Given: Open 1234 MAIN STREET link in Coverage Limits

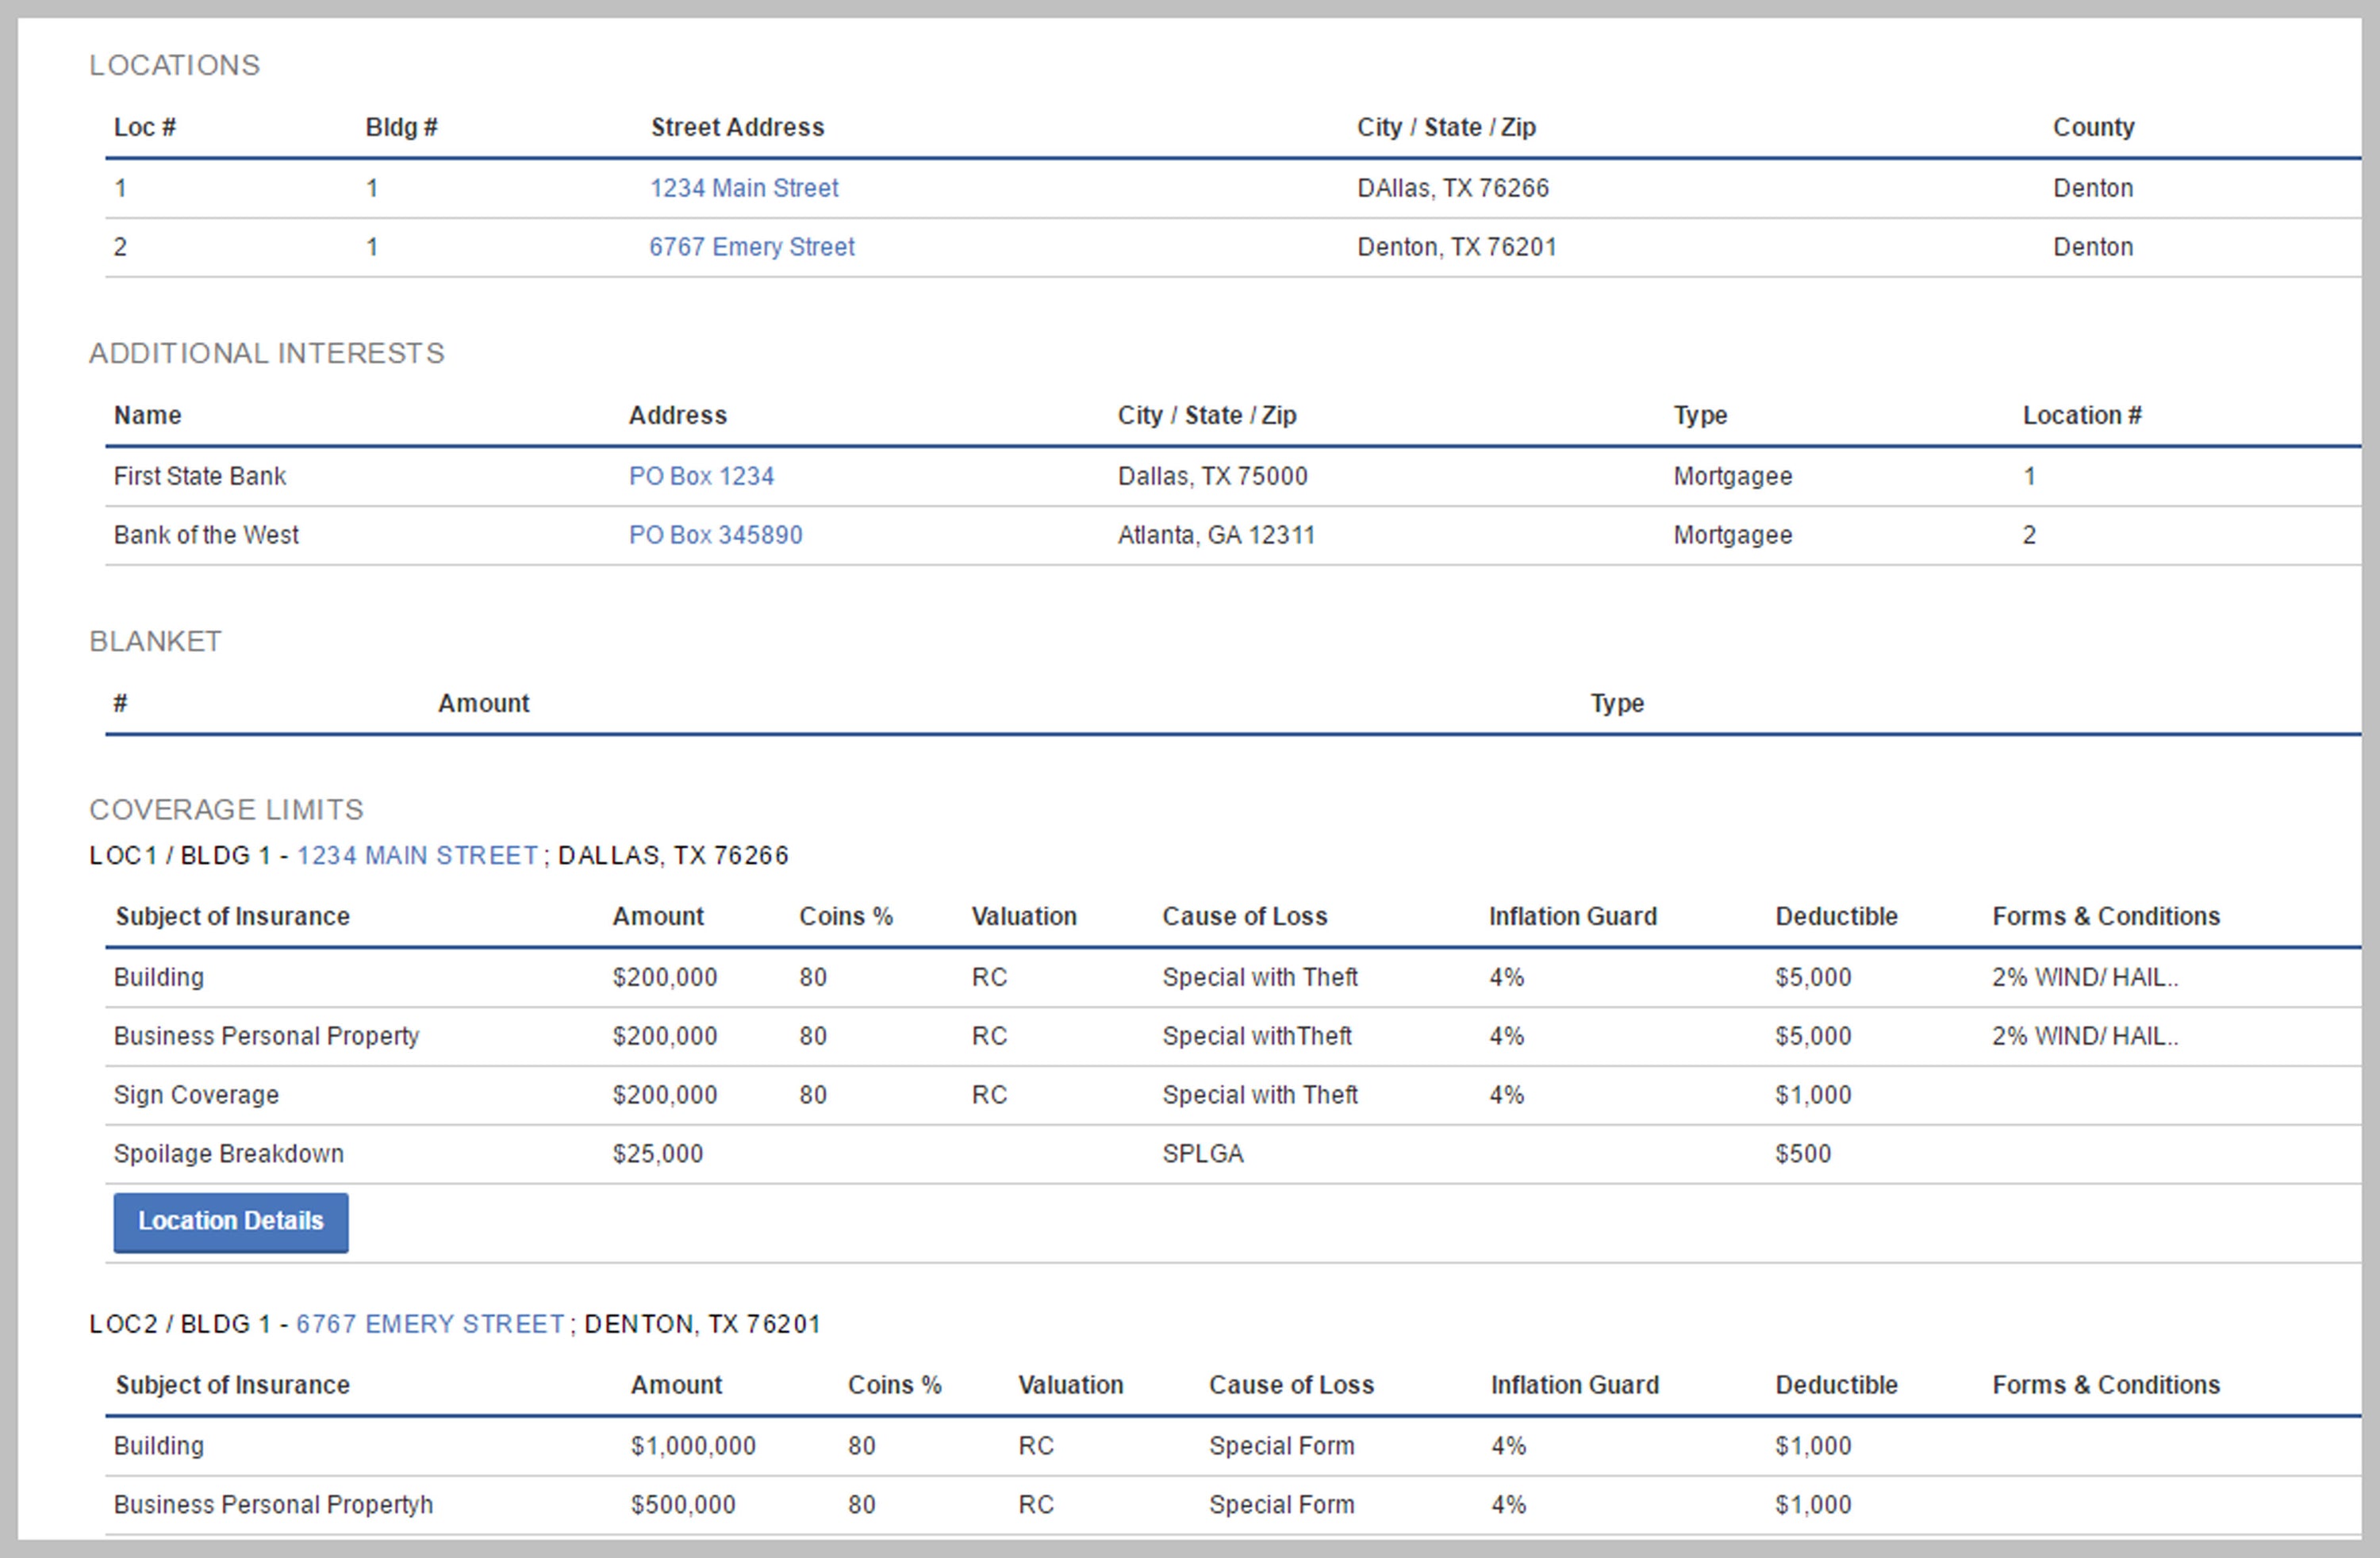Looking at the screenshot, I should (x=417, y=856).
